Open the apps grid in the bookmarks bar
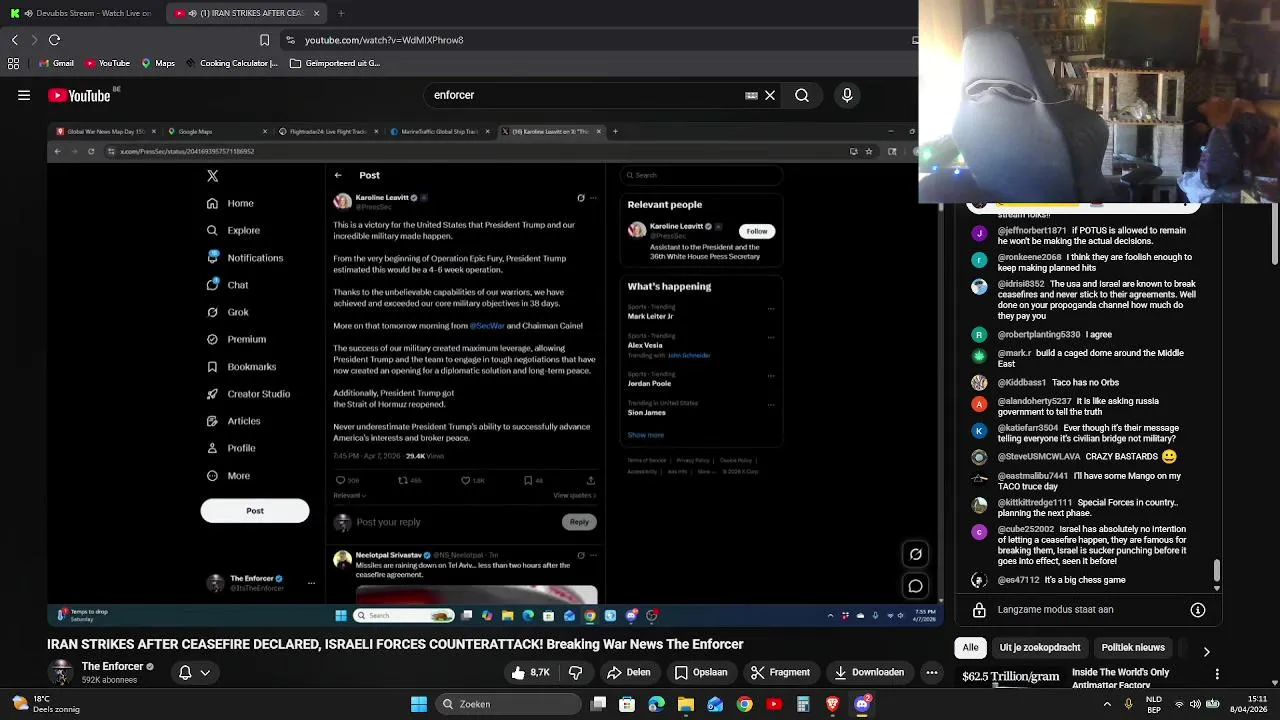Screen dimensions: 1280x720 [14, 63]
